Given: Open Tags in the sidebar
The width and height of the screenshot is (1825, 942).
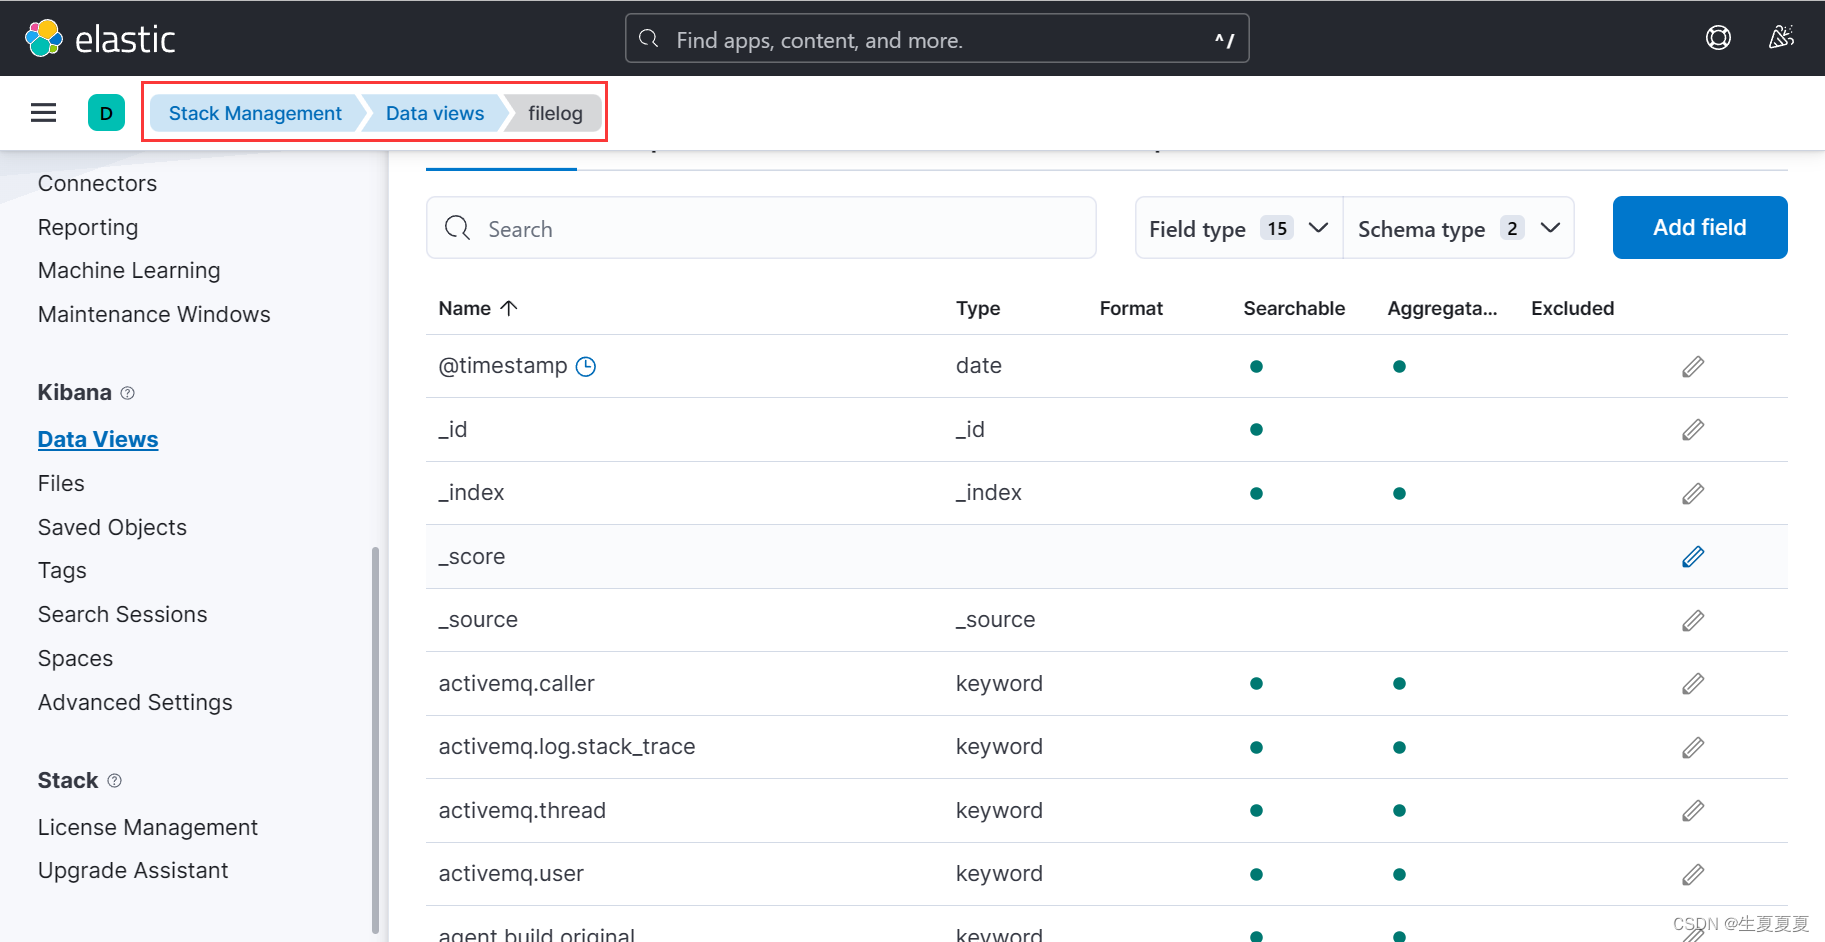Looking at the screenshot, I should 62,571.
